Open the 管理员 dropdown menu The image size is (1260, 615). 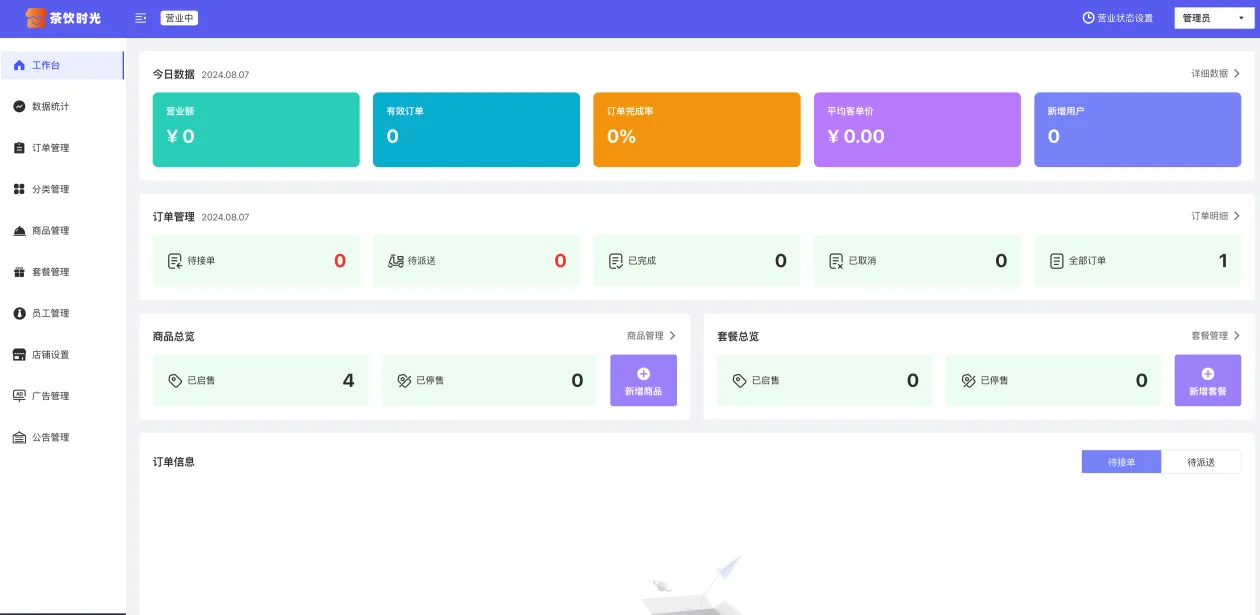(x=1214, y=18)
